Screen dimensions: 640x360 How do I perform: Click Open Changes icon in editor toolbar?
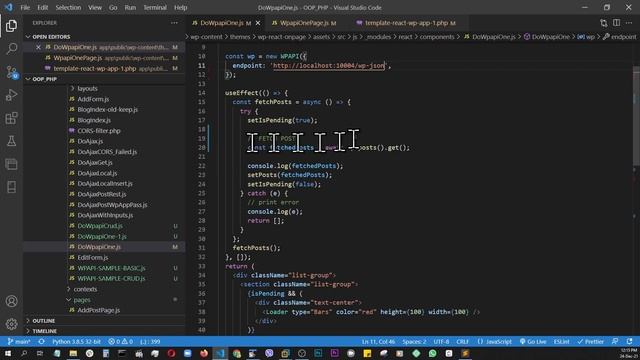click(603, 23)
